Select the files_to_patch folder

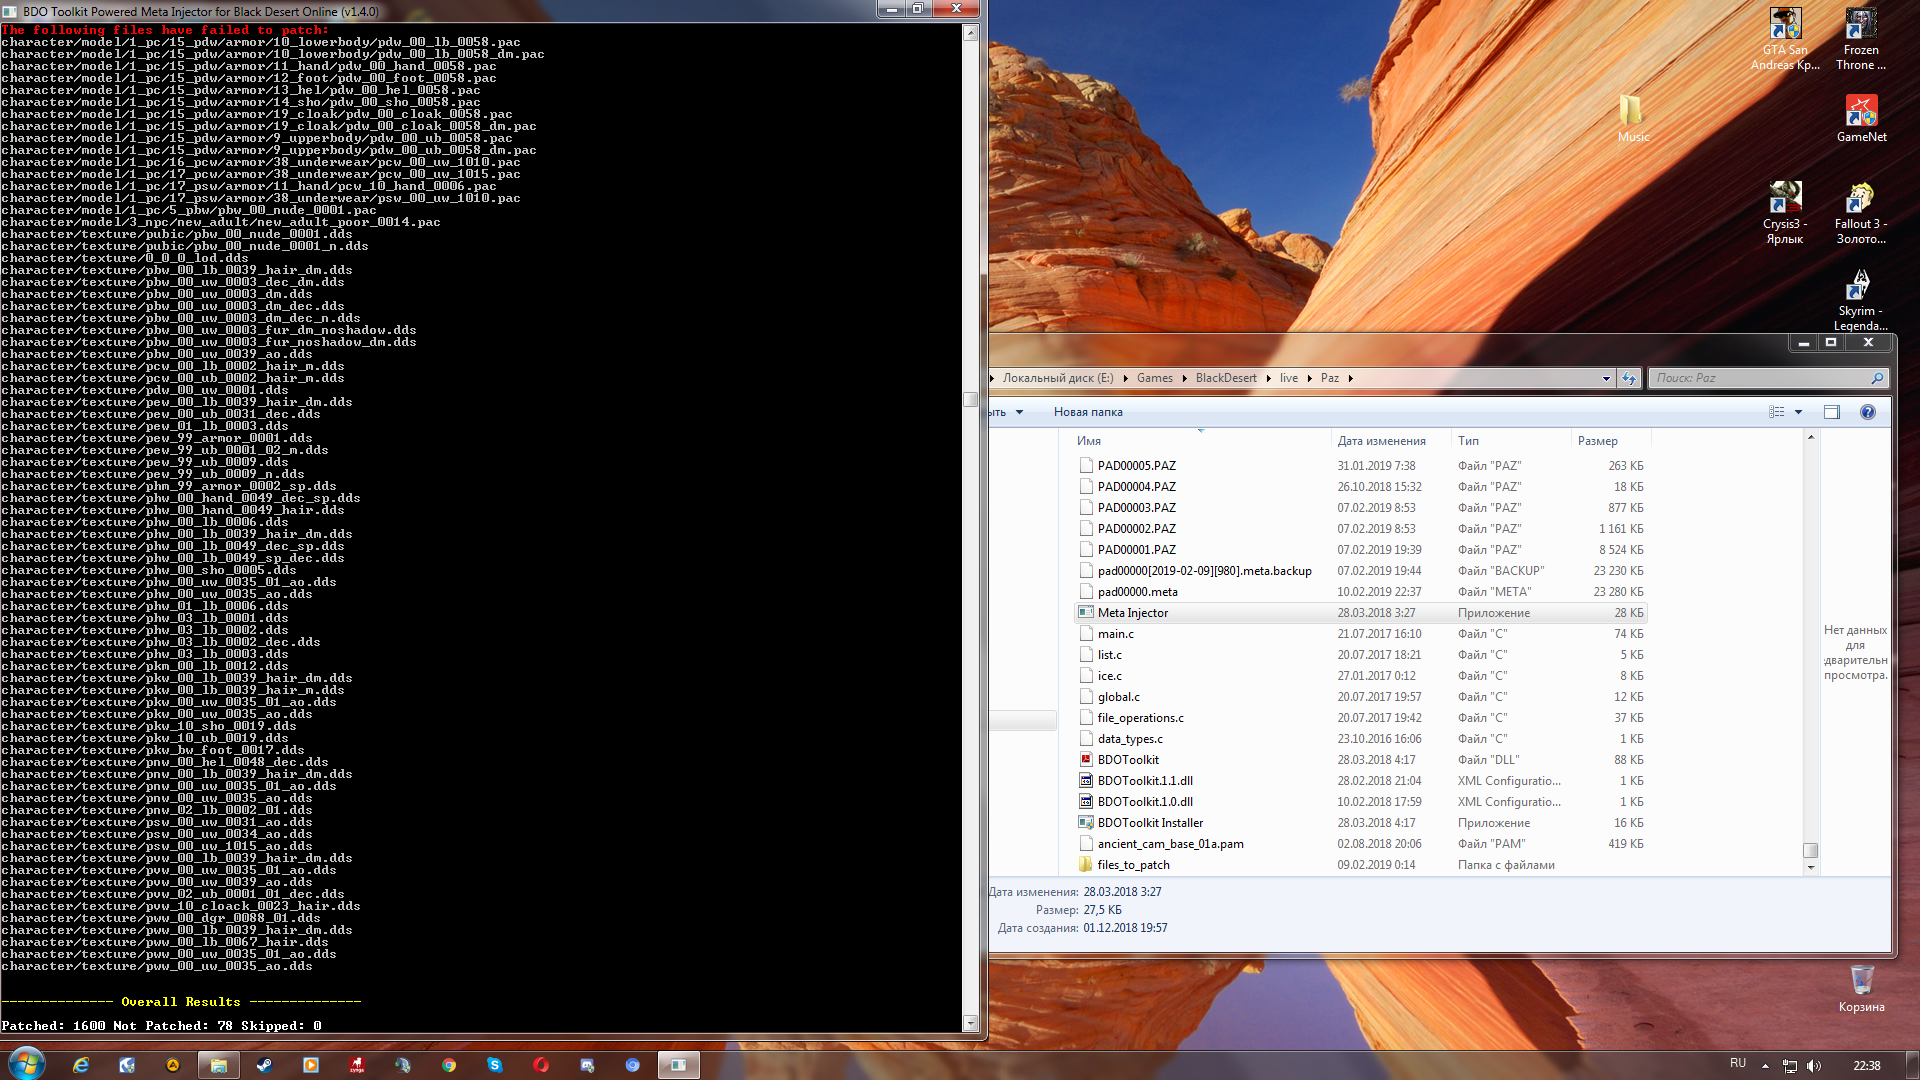(1133, 865)
